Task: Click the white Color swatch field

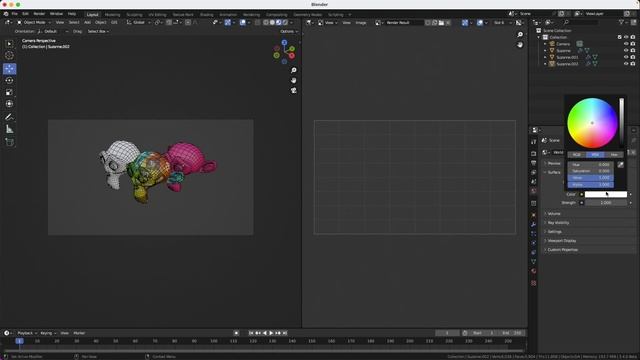Action: point(606,194)
